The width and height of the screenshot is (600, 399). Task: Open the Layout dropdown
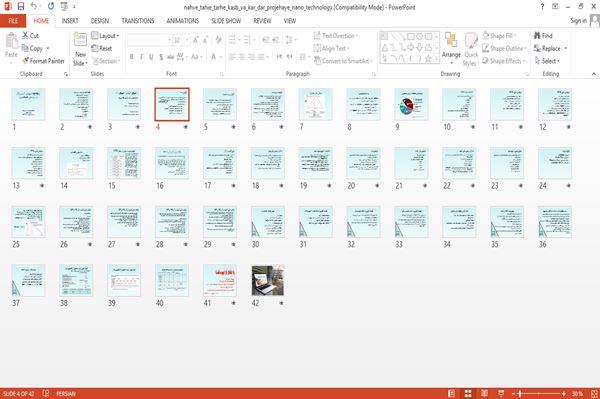(x=105, y=36)
